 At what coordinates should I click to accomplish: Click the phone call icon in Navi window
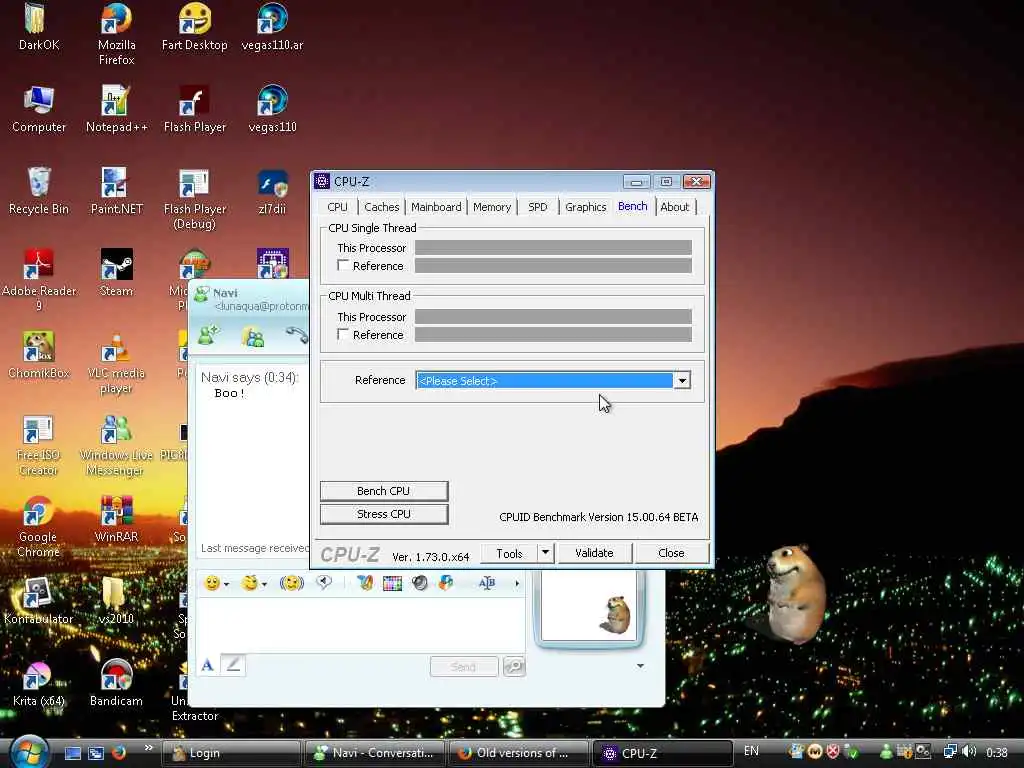(x=296, y=335)
